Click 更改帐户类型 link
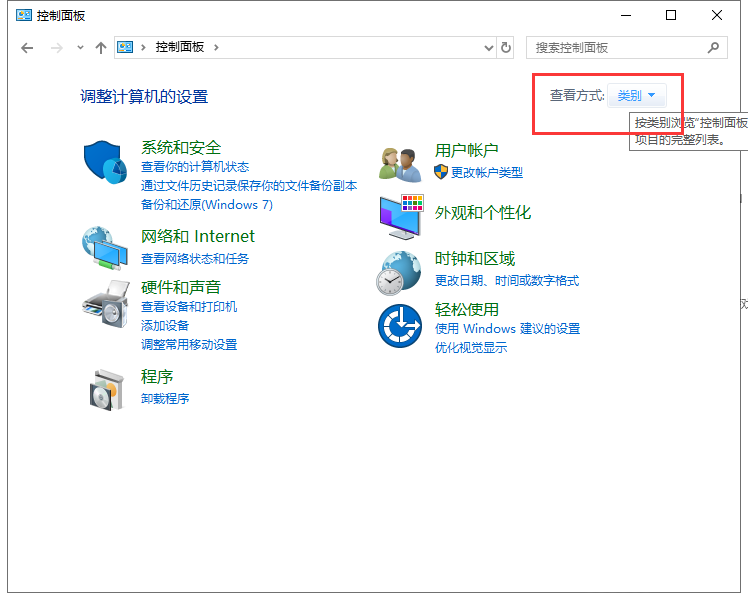The image size is (748, 600). [x=487, y=173]
